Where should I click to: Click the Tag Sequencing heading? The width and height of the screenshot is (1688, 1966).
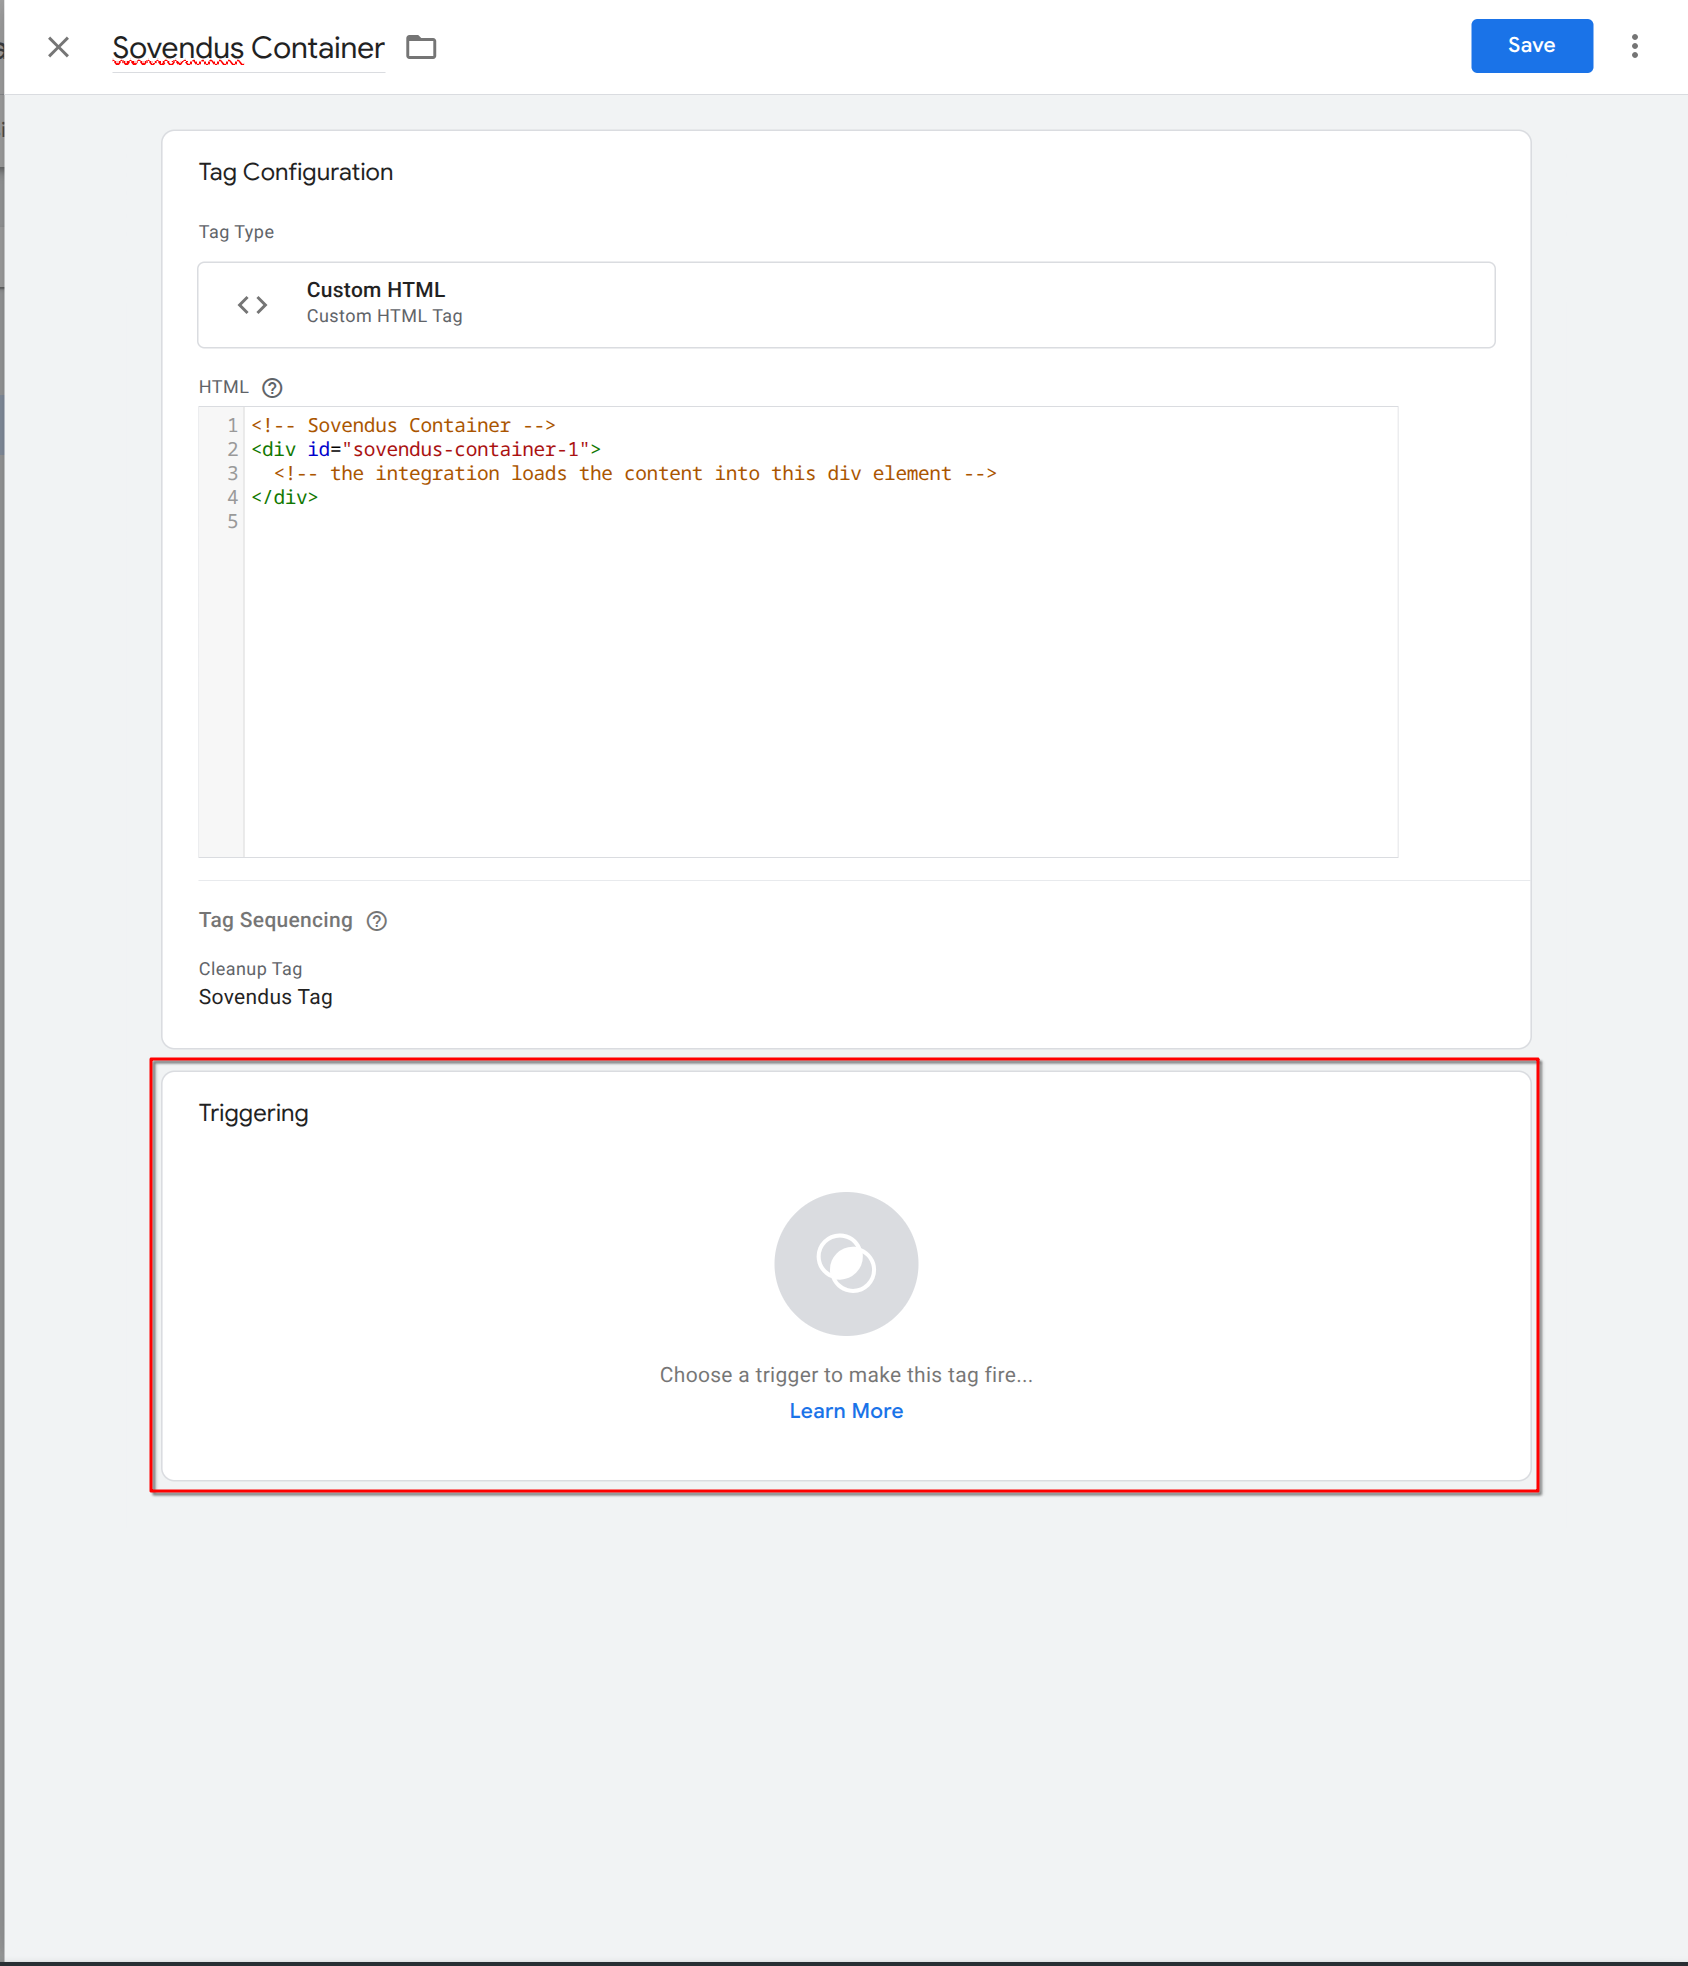pyautogui.click(x=276, y=920)
